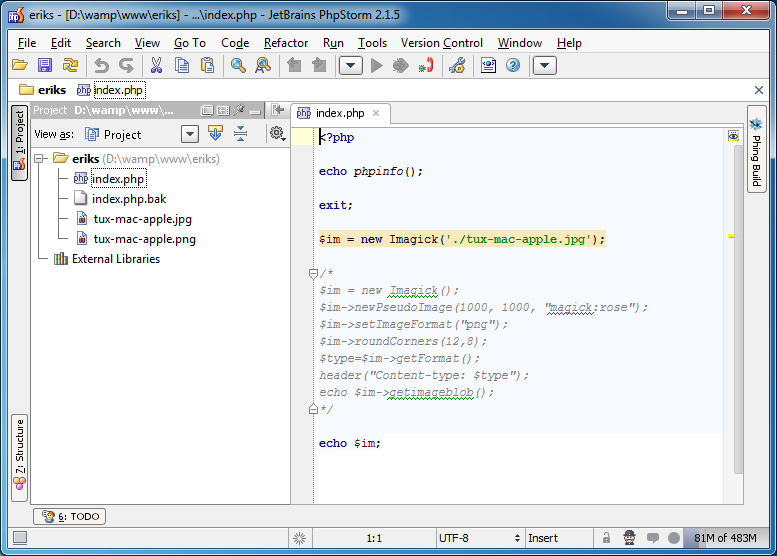The width and height of the screenshot is (777, 556).
Task: Click the Collapse All icon
Action: [x=241, y=133]
